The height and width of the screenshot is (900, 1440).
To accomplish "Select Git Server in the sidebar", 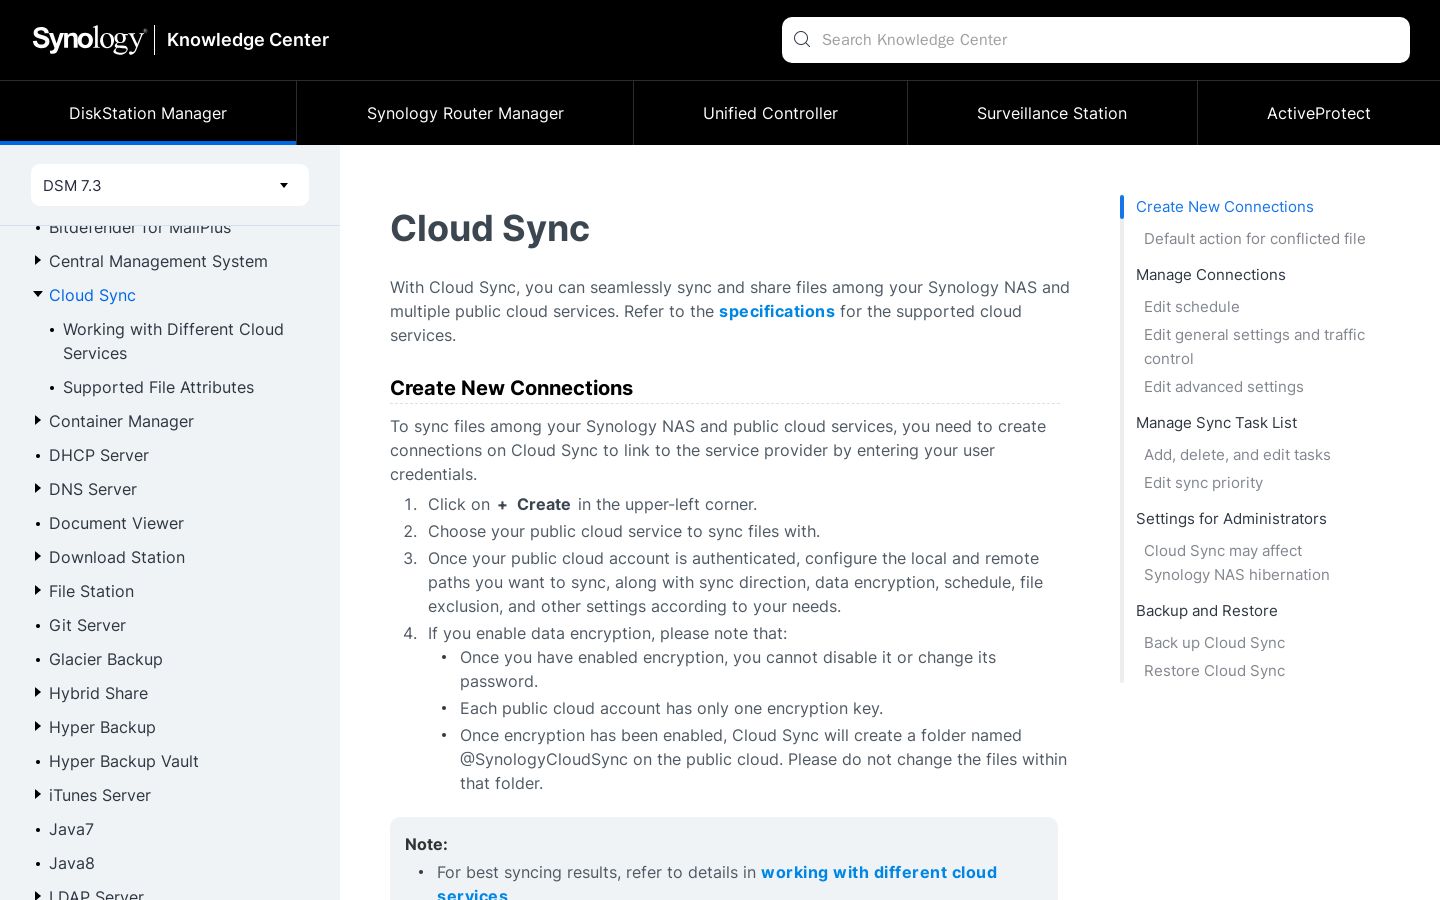I will [87, 625].
